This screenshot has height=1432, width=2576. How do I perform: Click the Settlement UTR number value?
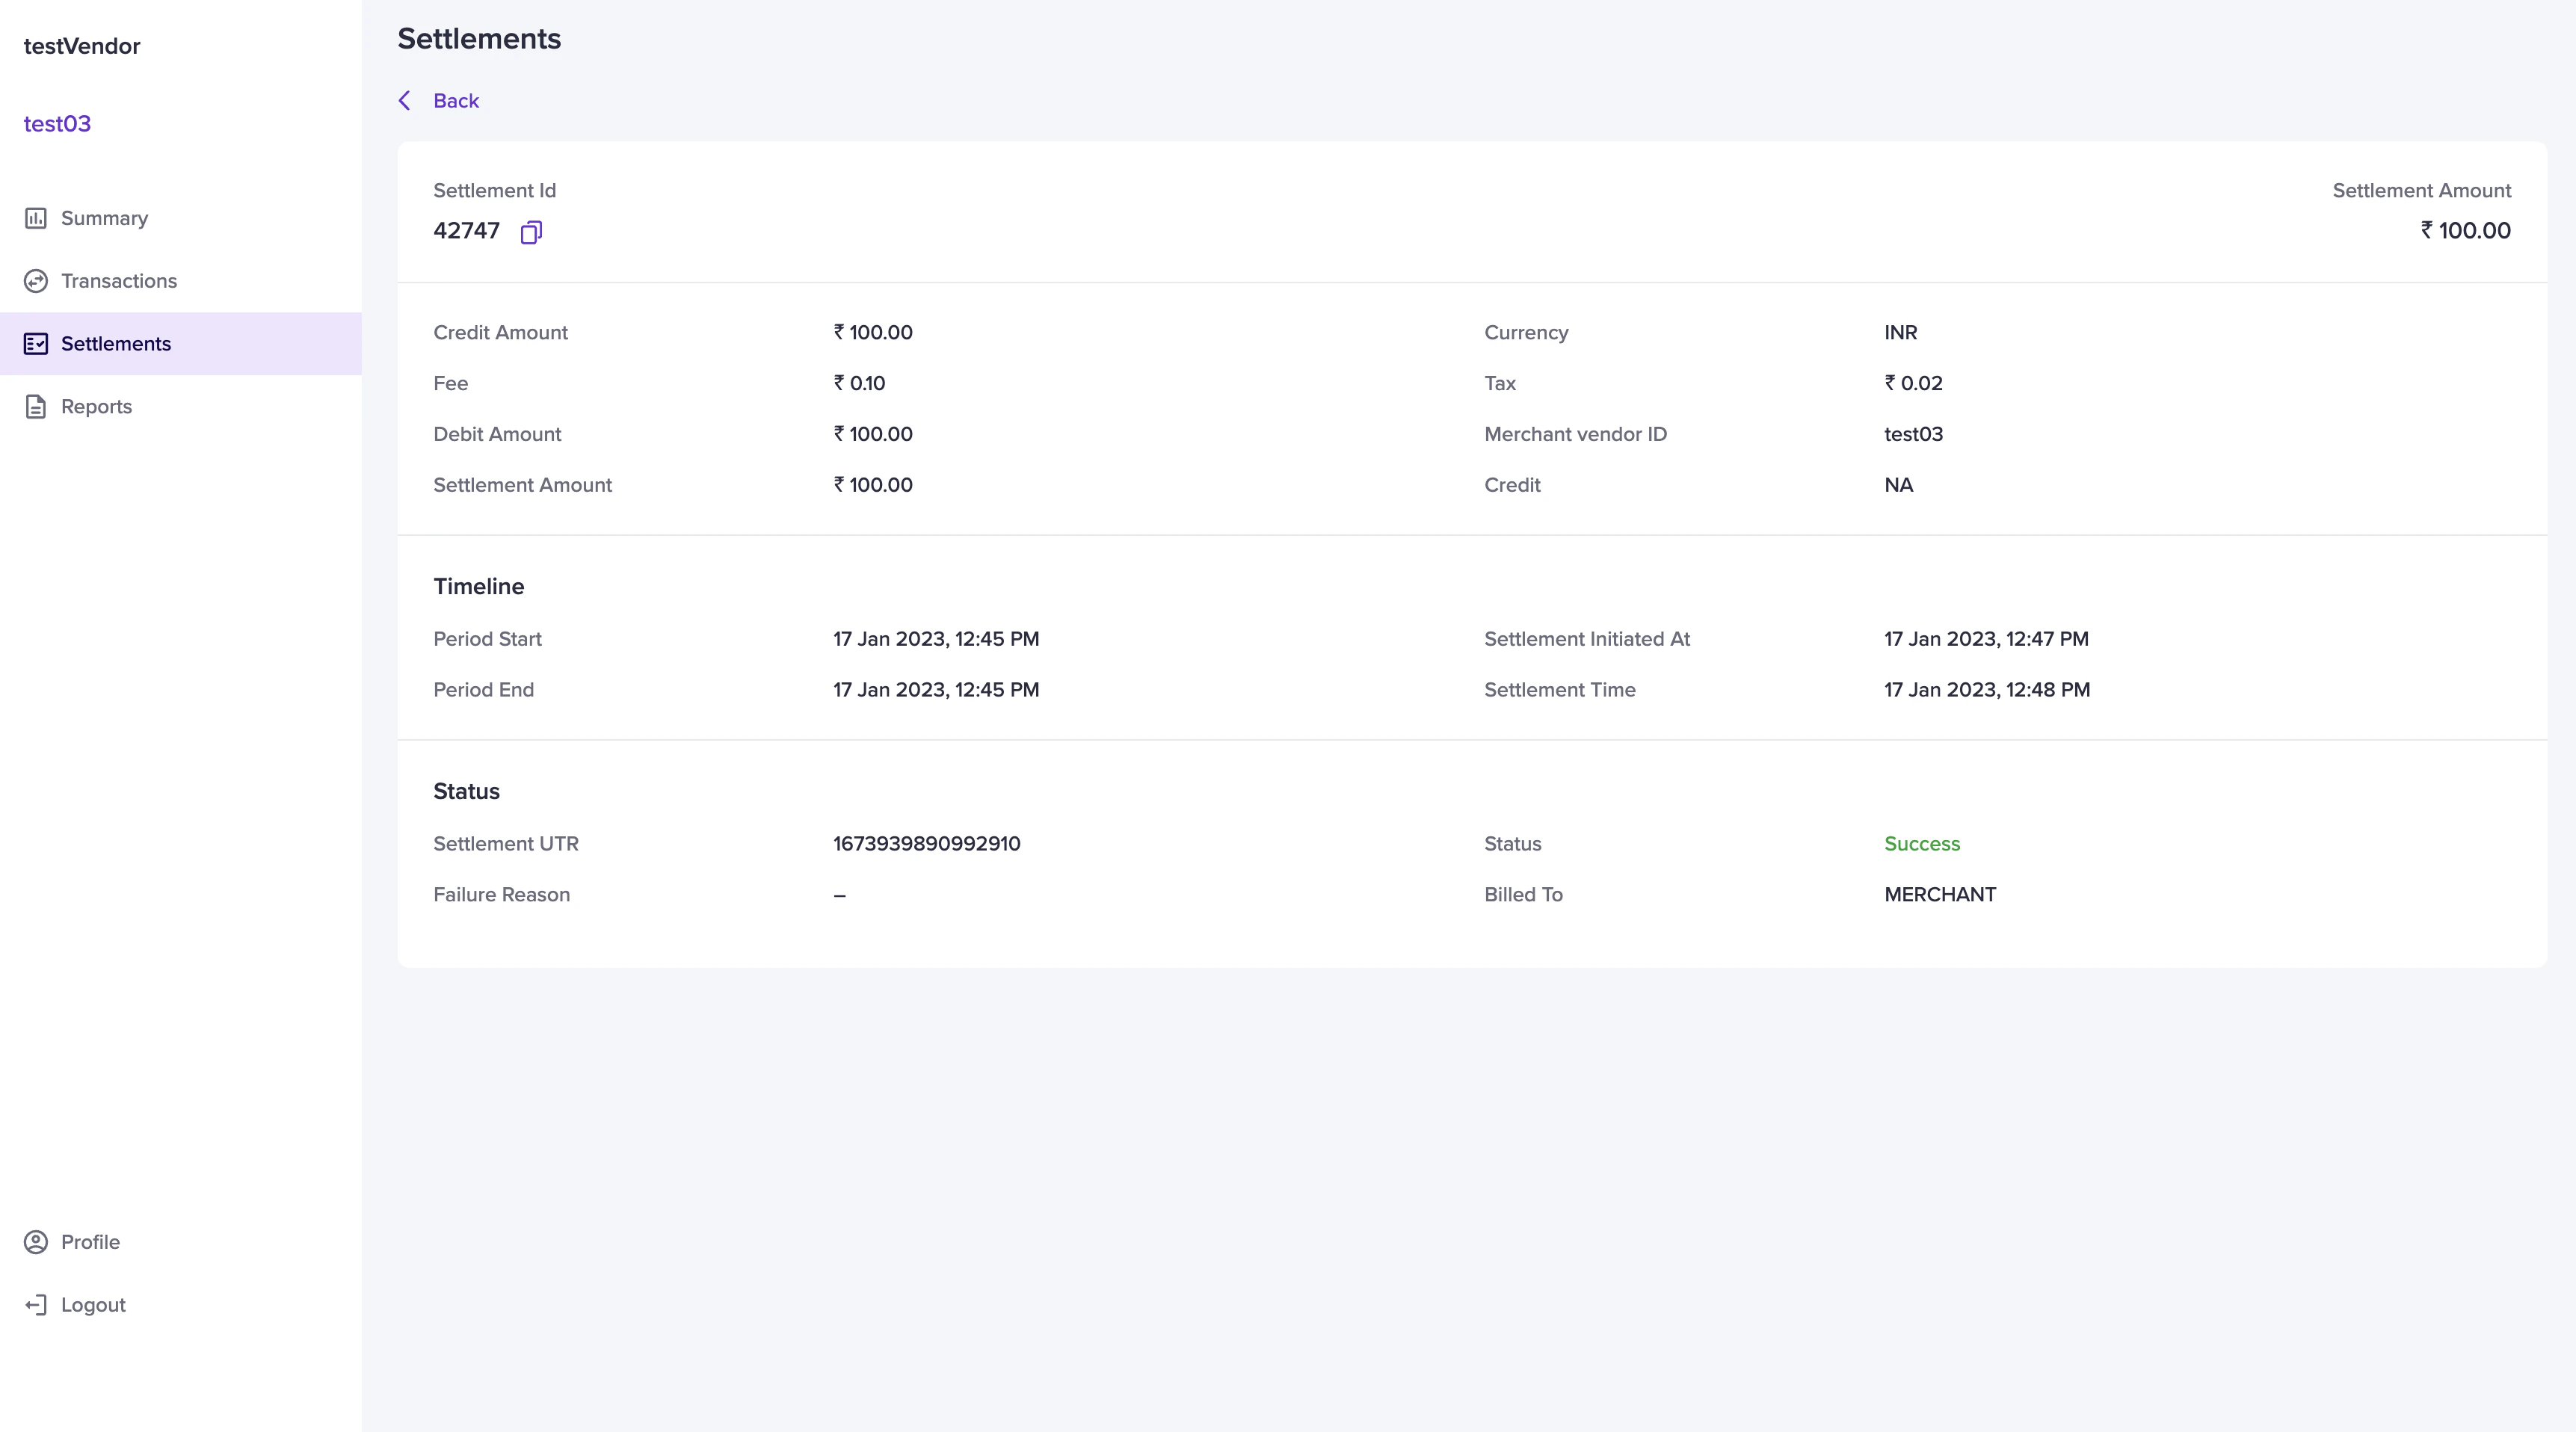pos(926,844)
